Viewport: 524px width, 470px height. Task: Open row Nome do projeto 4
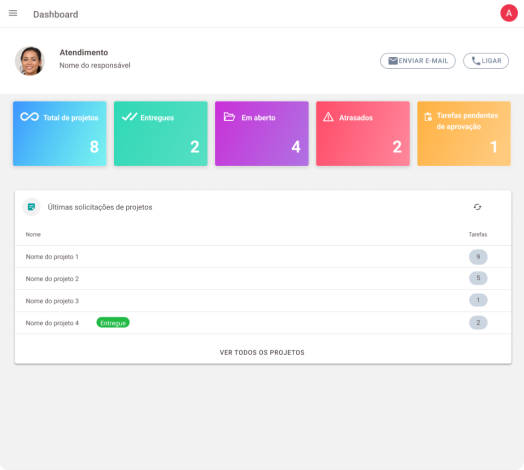263,323
